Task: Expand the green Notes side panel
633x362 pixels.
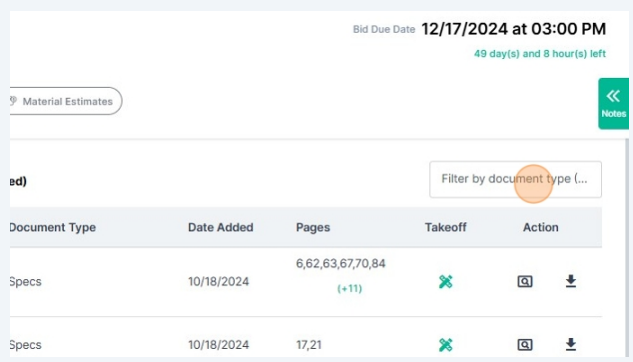Action: pyautogui.click(x=613, y=104)
